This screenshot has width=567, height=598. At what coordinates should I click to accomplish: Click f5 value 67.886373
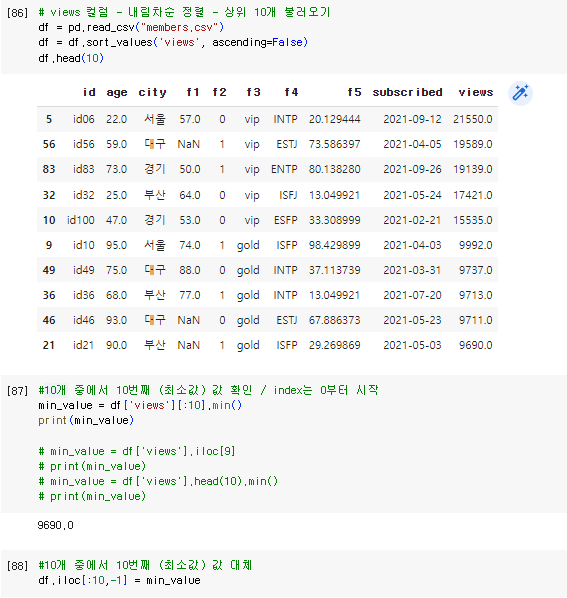tap(334, 320)
